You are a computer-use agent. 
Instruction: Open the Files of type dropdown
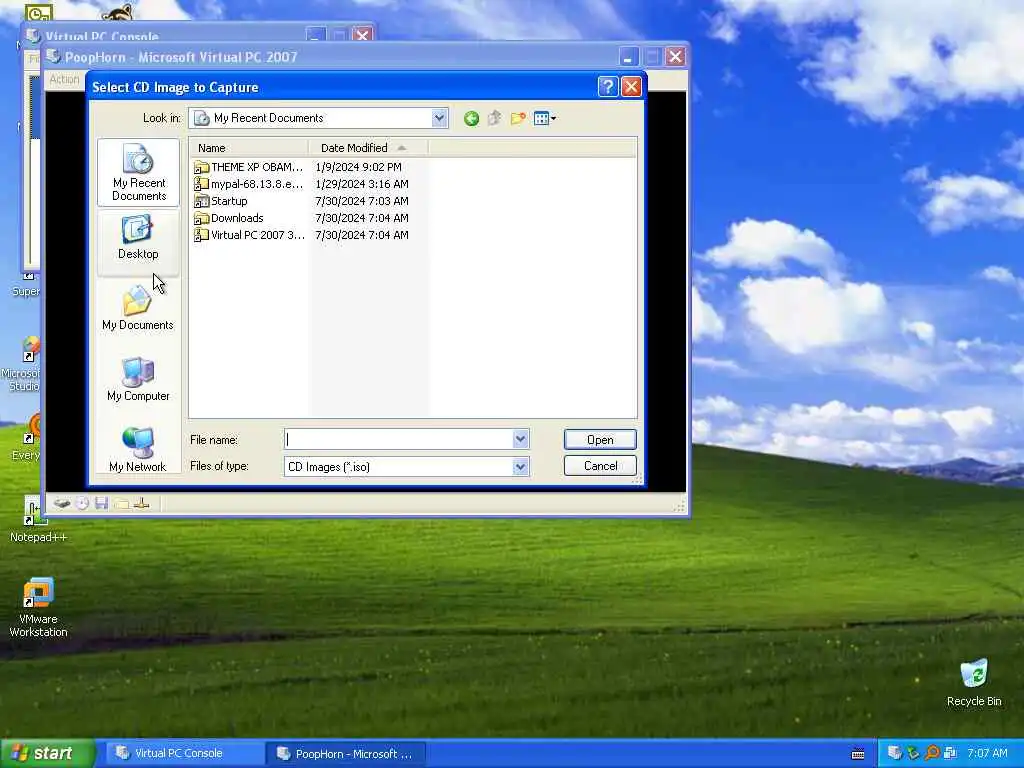(x=520, y=466)
